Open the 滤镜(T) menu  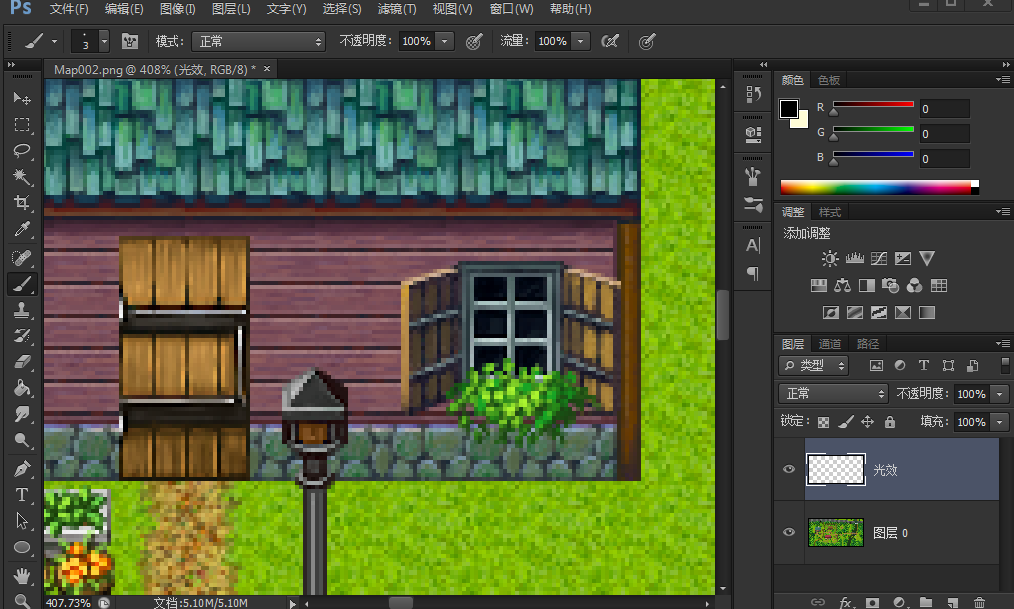(396, 9)
